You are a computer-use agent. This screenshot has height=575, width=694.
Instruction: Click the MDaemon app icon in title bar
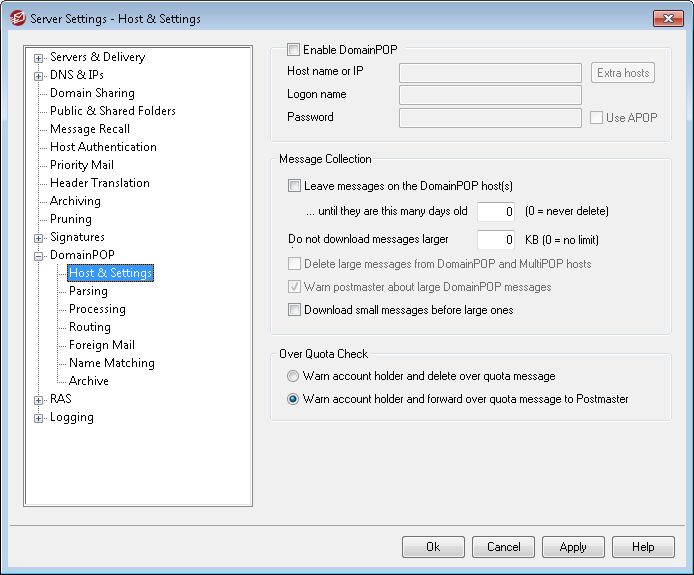click(17, 19)
